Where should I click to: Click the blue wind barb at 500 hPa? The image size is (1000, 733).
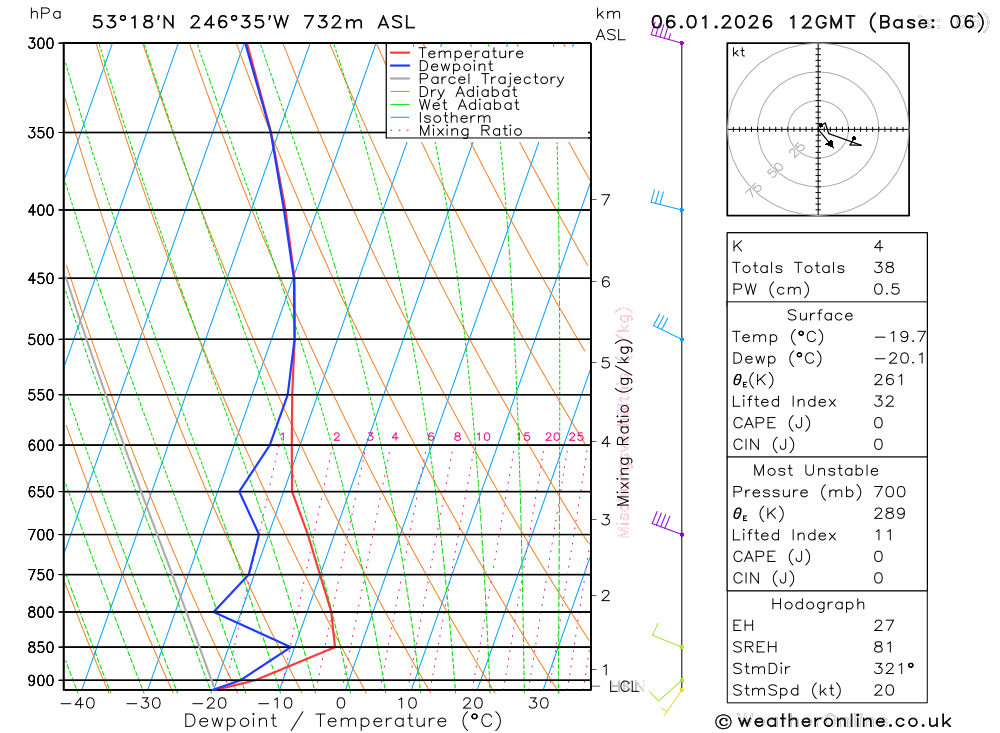668,328
